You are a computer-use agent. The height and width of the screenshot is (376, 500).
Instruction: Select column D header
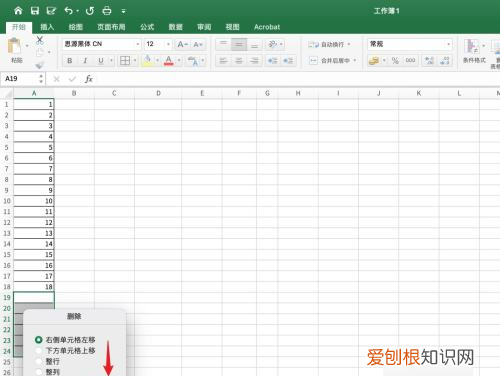pyautogui.click(x=158, y=93)
